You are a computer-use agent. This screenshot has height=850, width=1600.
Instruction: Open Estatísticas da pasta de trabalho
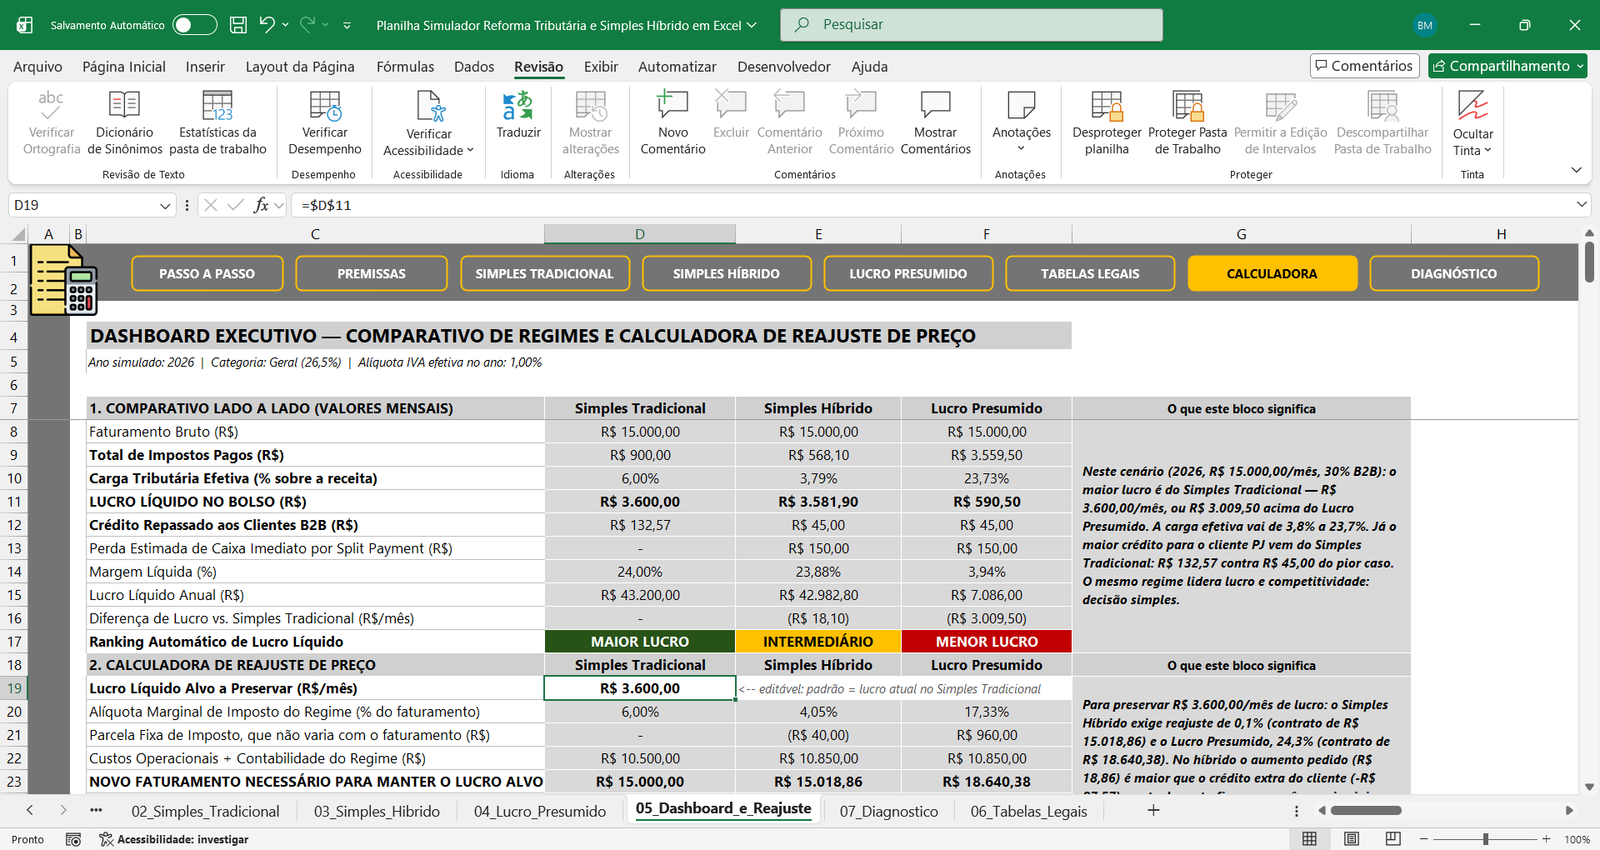pos(217,123)
